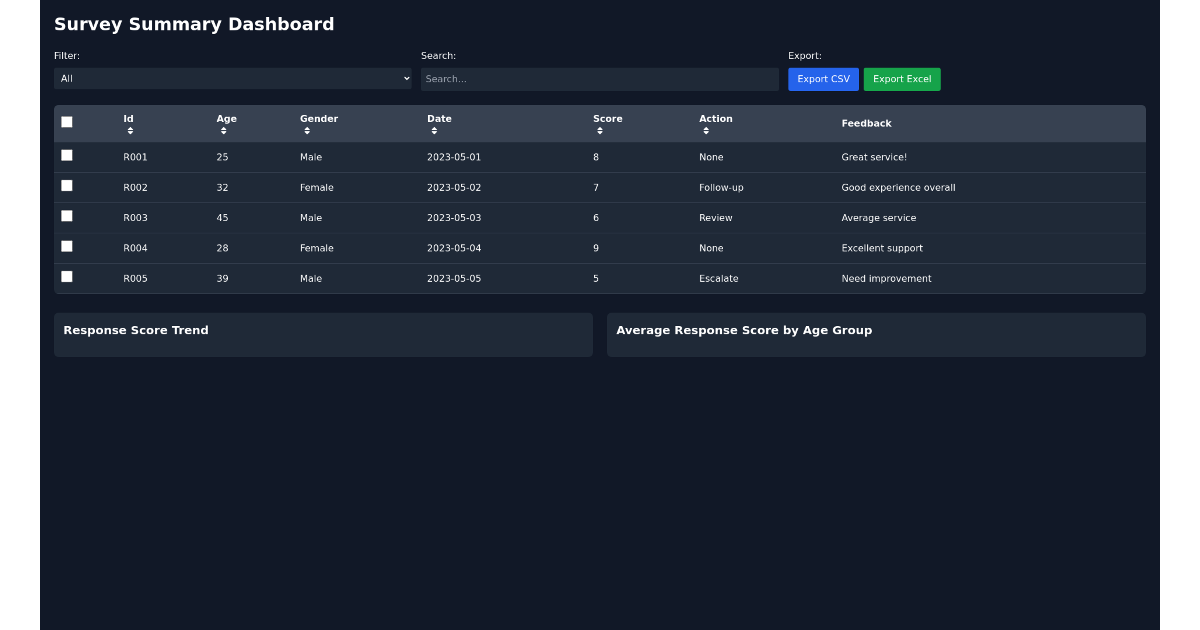Click the Survey Summary Dashboard title
This screenshot has height=630, width=1200.
194,24
